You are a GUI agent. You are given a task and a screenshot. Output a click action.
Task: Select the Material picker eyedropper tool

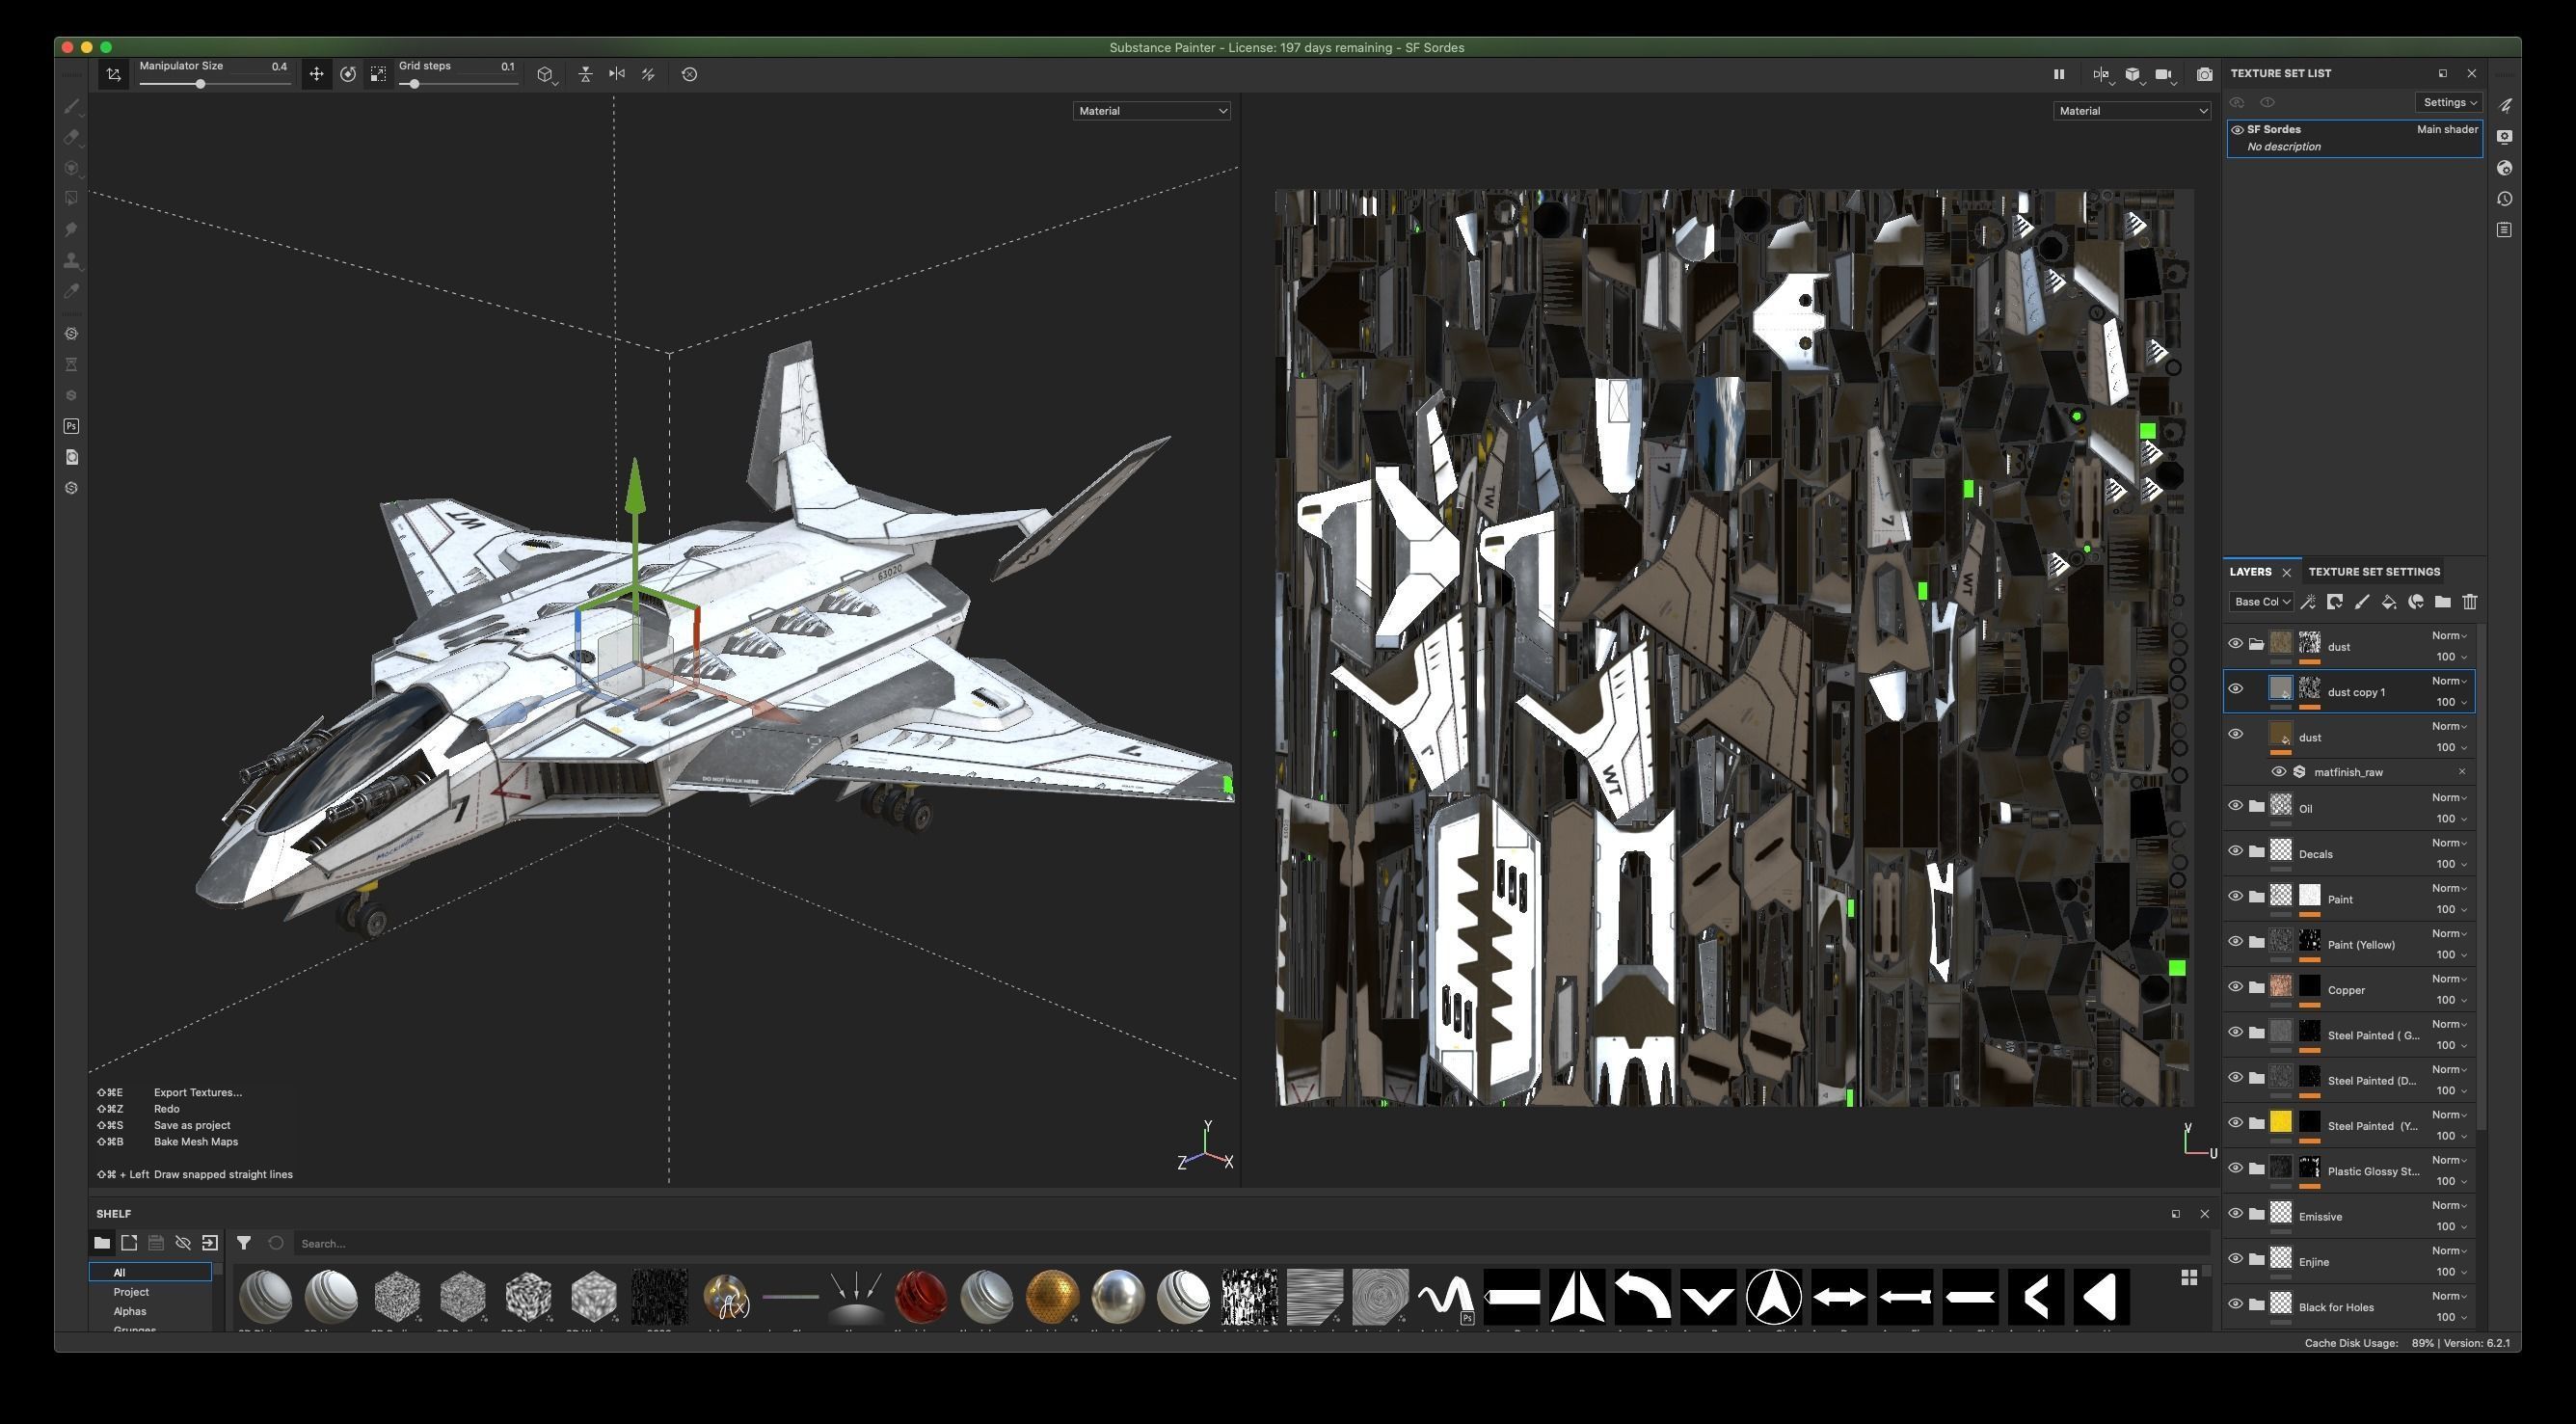pos(71,292)
